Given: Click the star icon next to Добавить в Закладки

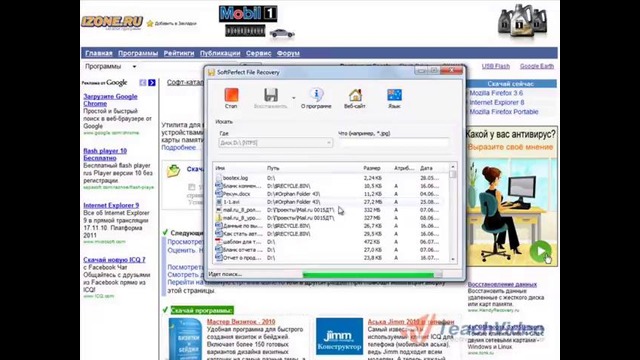Looking at the screenshot, I should (x=150, y=24).
